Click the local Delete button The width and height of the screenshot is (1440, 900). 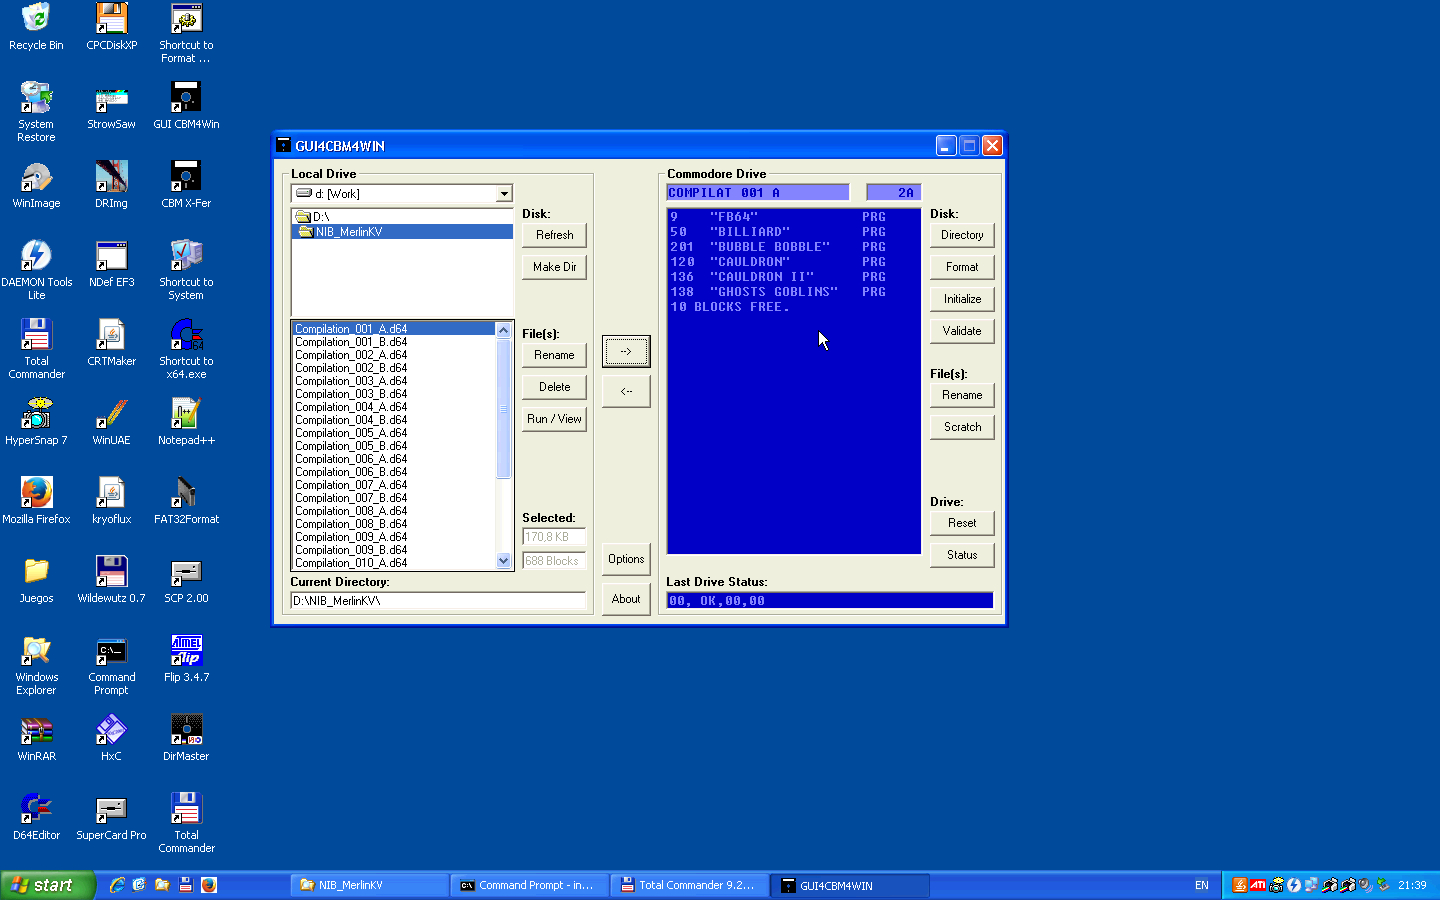point(554,387)
